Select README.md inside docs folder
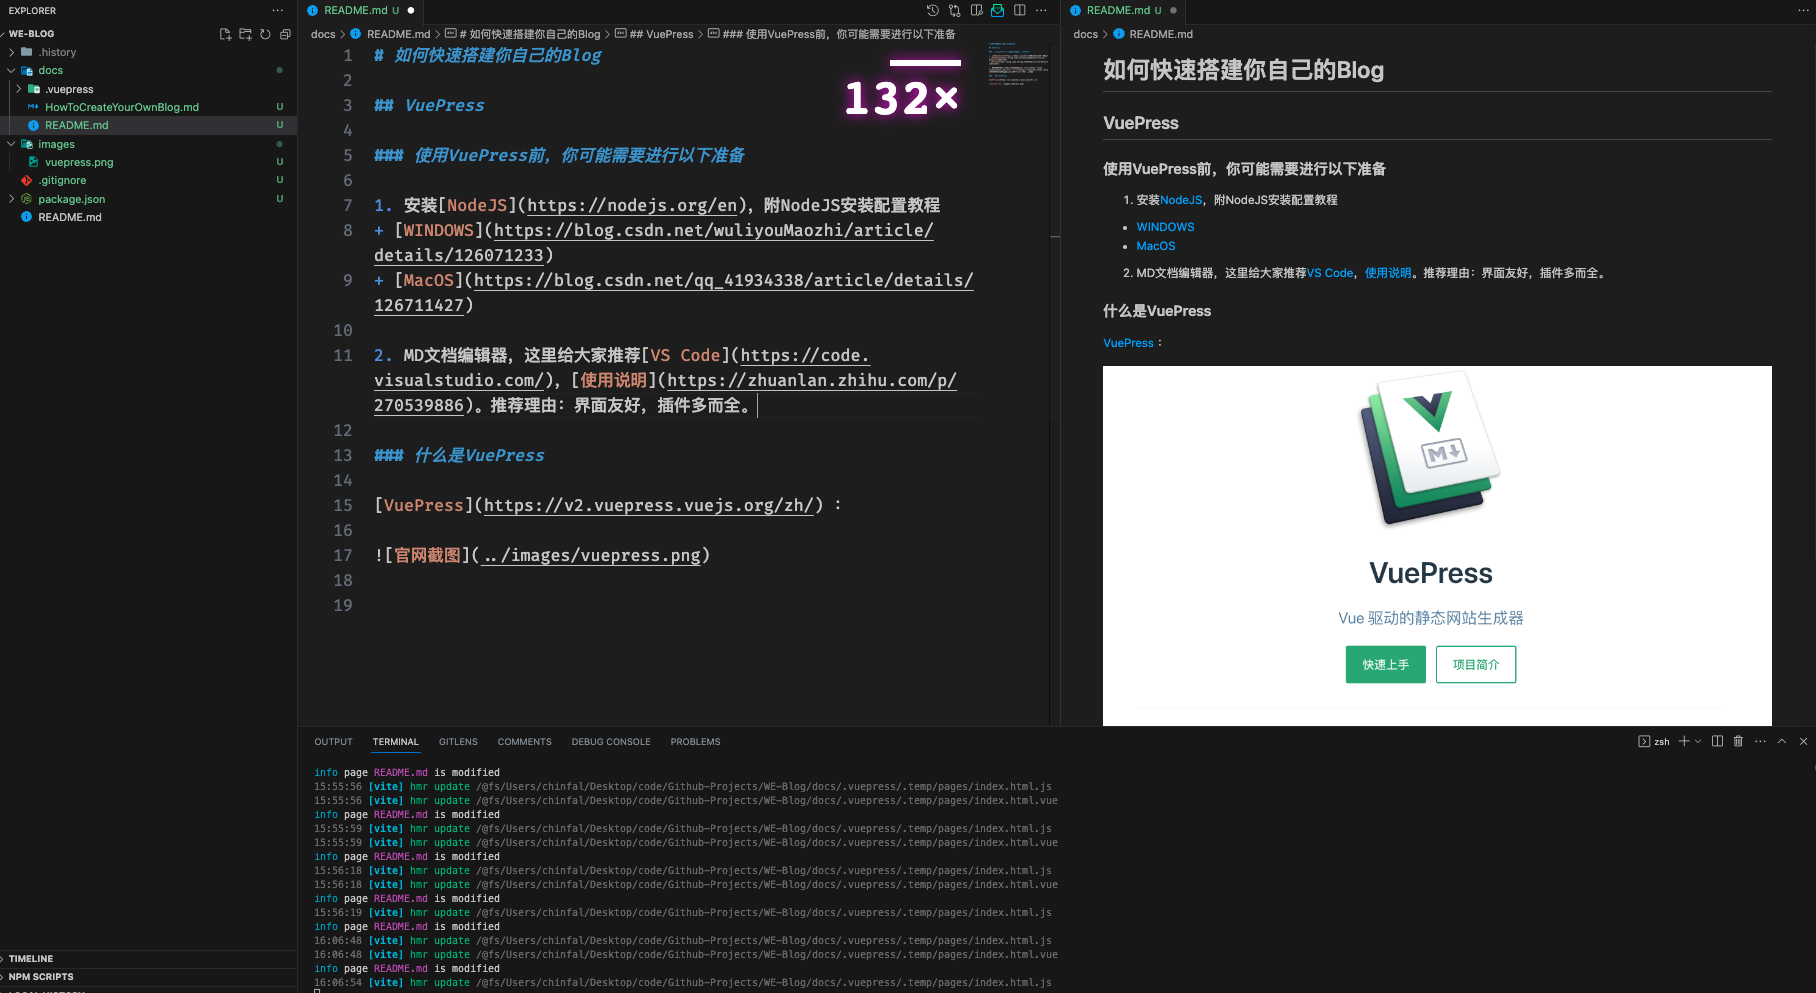Image resolution: width=1816 pixels, height=993 pixels. 76,125
